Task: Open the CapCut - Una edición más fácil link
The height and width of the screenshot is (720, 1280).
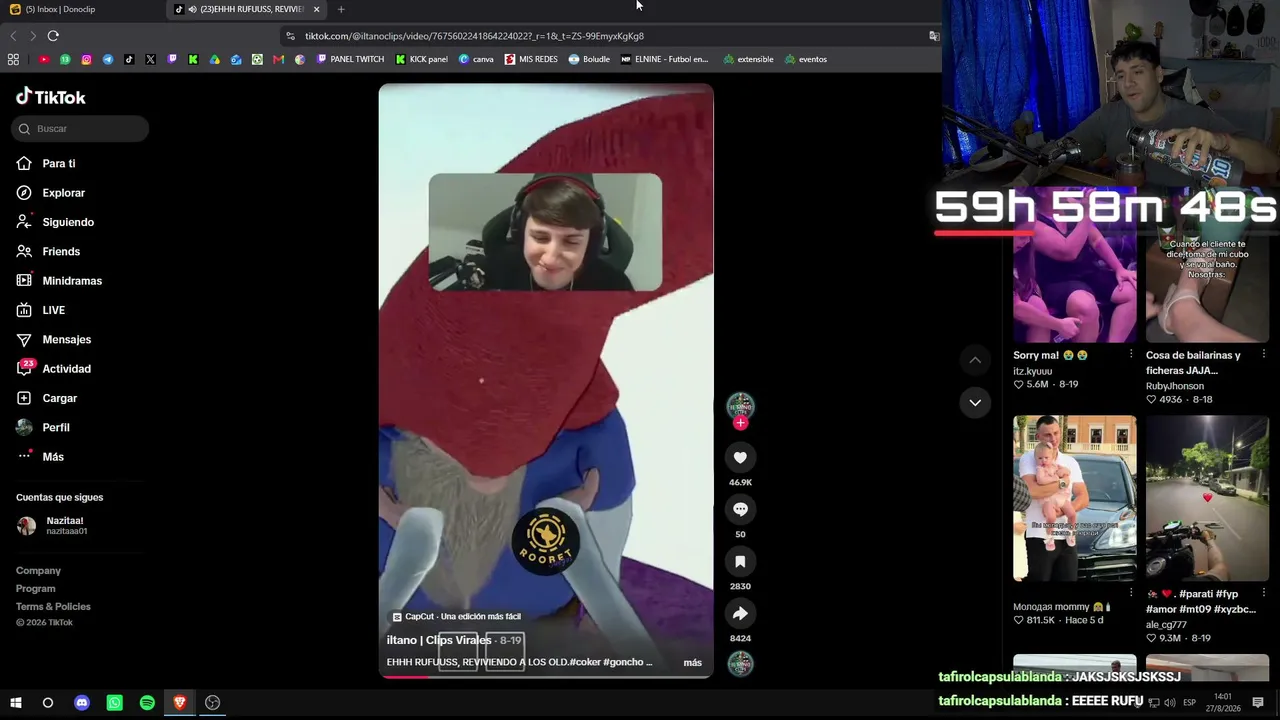Action: [x=456, y=617]
